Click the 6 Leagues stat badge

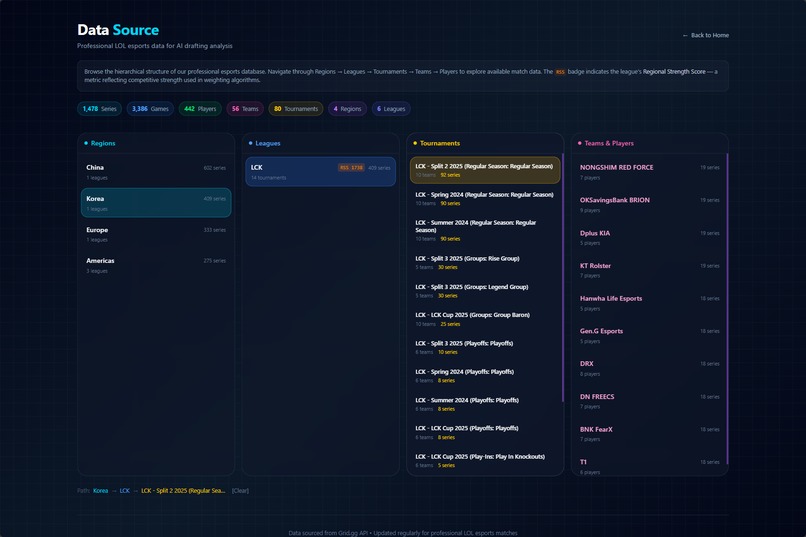point(391,109)
